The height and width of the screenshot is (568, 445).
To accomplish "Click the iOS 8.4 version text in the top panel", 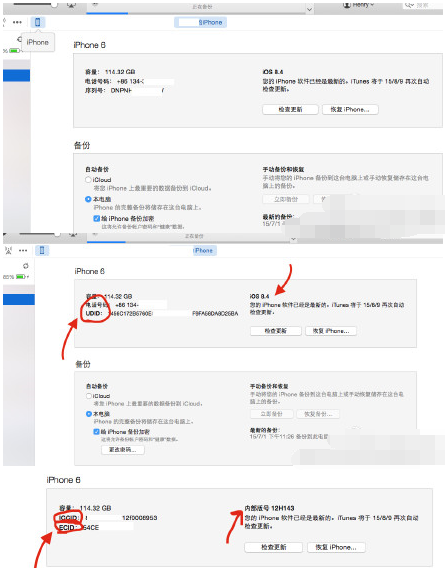I will pyautogui.click(x=273, y=72).
